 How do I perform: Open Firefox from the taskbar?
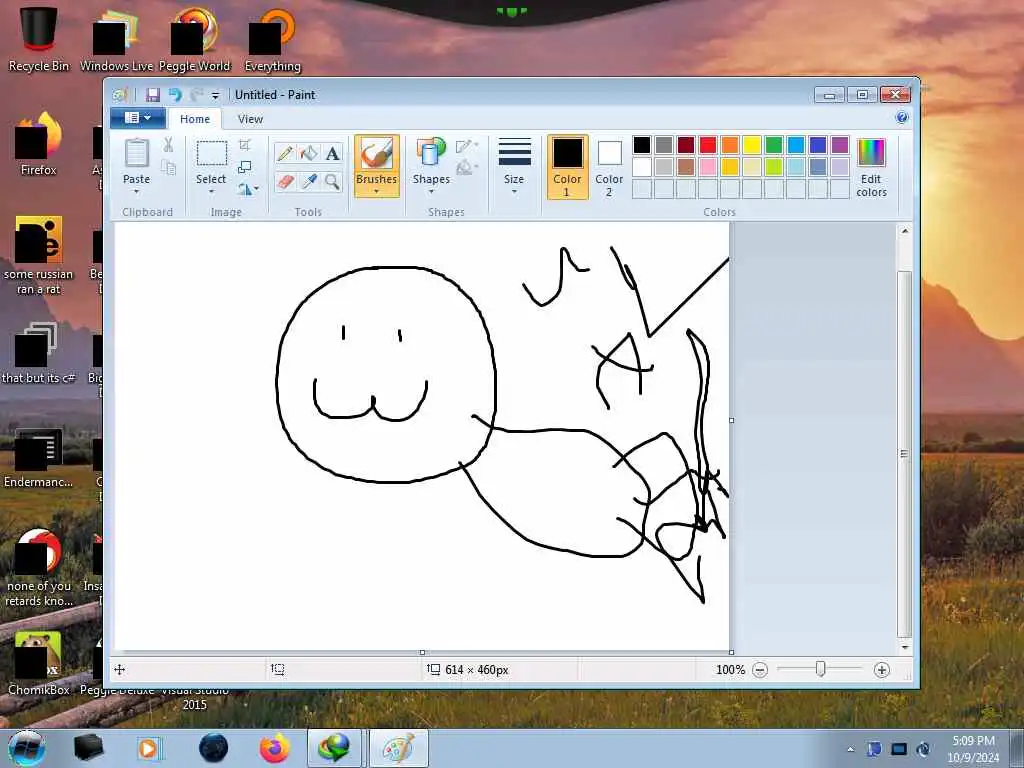[274, 748]
